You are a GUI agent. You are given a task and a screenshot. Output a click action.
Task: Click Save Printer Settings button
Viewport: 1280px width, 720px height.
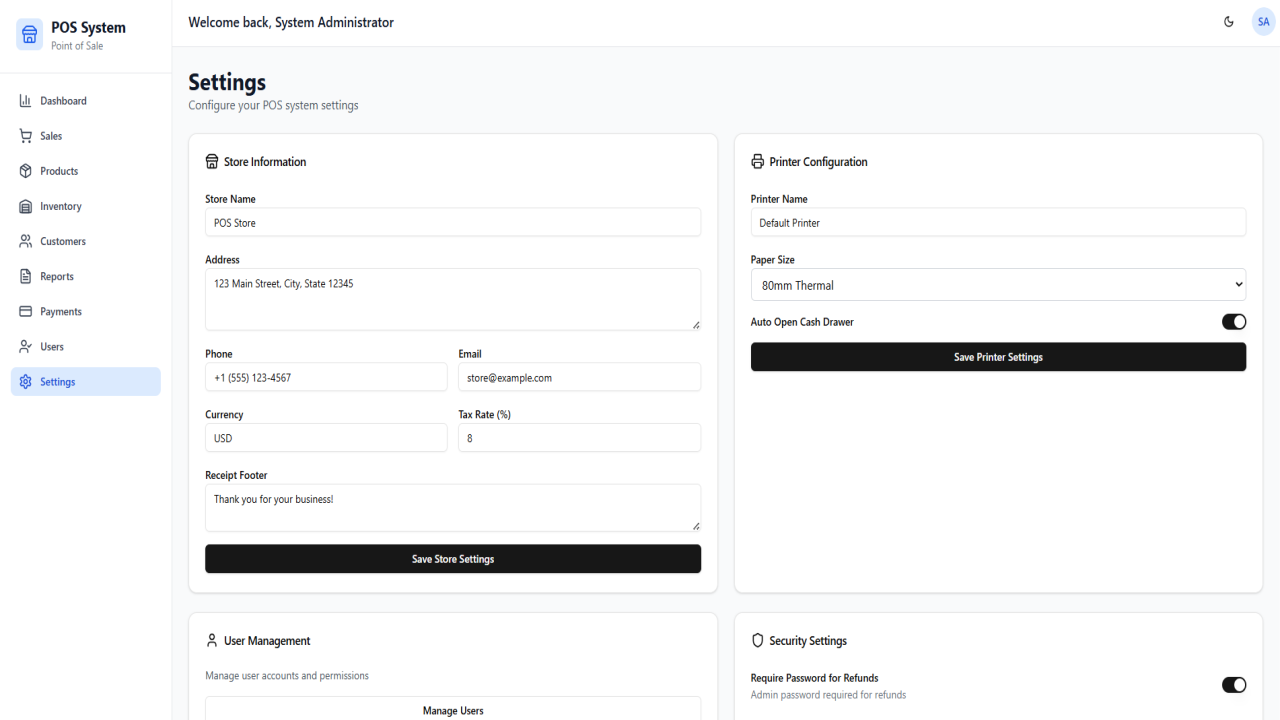[x=998, y=357]
